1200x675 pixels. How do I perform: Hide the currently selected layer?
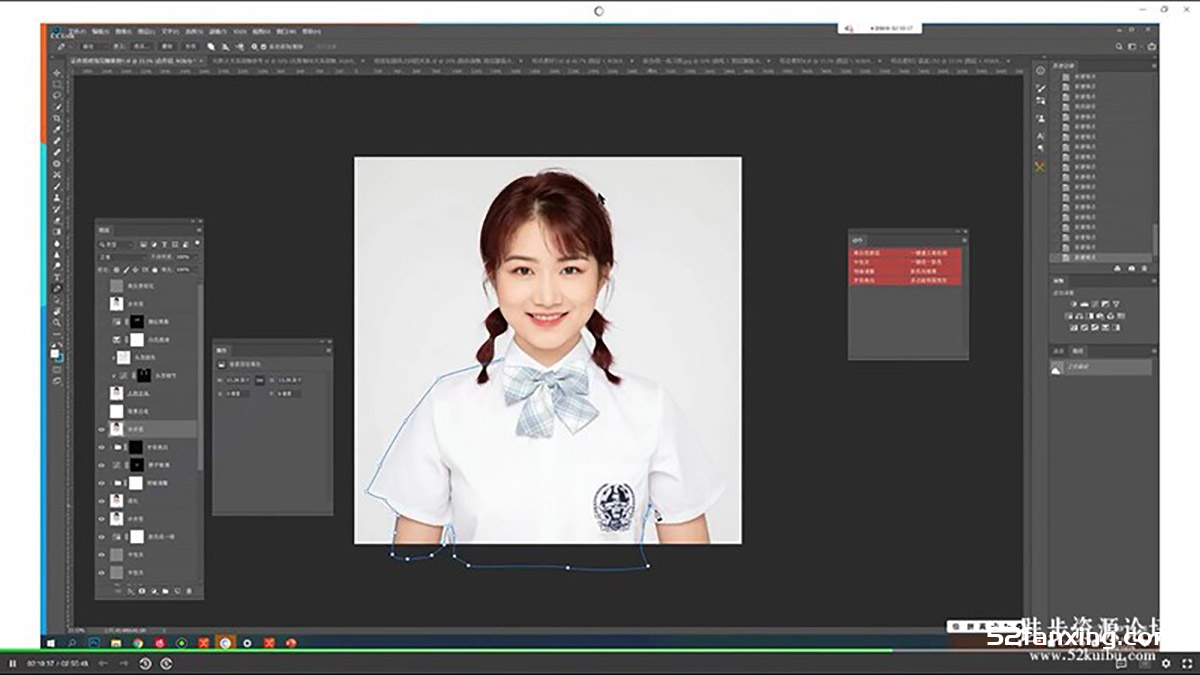pyautogui.click(x=101, y=429)
